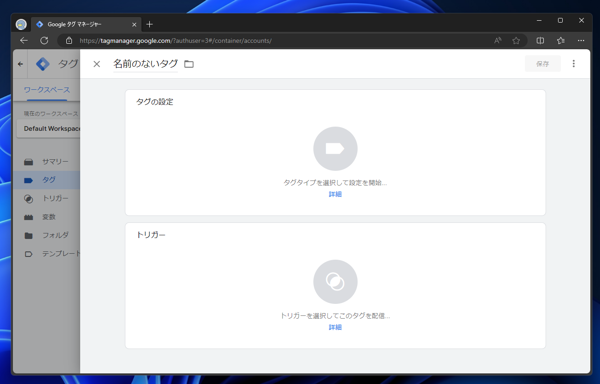Screen dimensions: 600x384
Task: Select フォルダ in the sidebar
Action: (47, 235)
